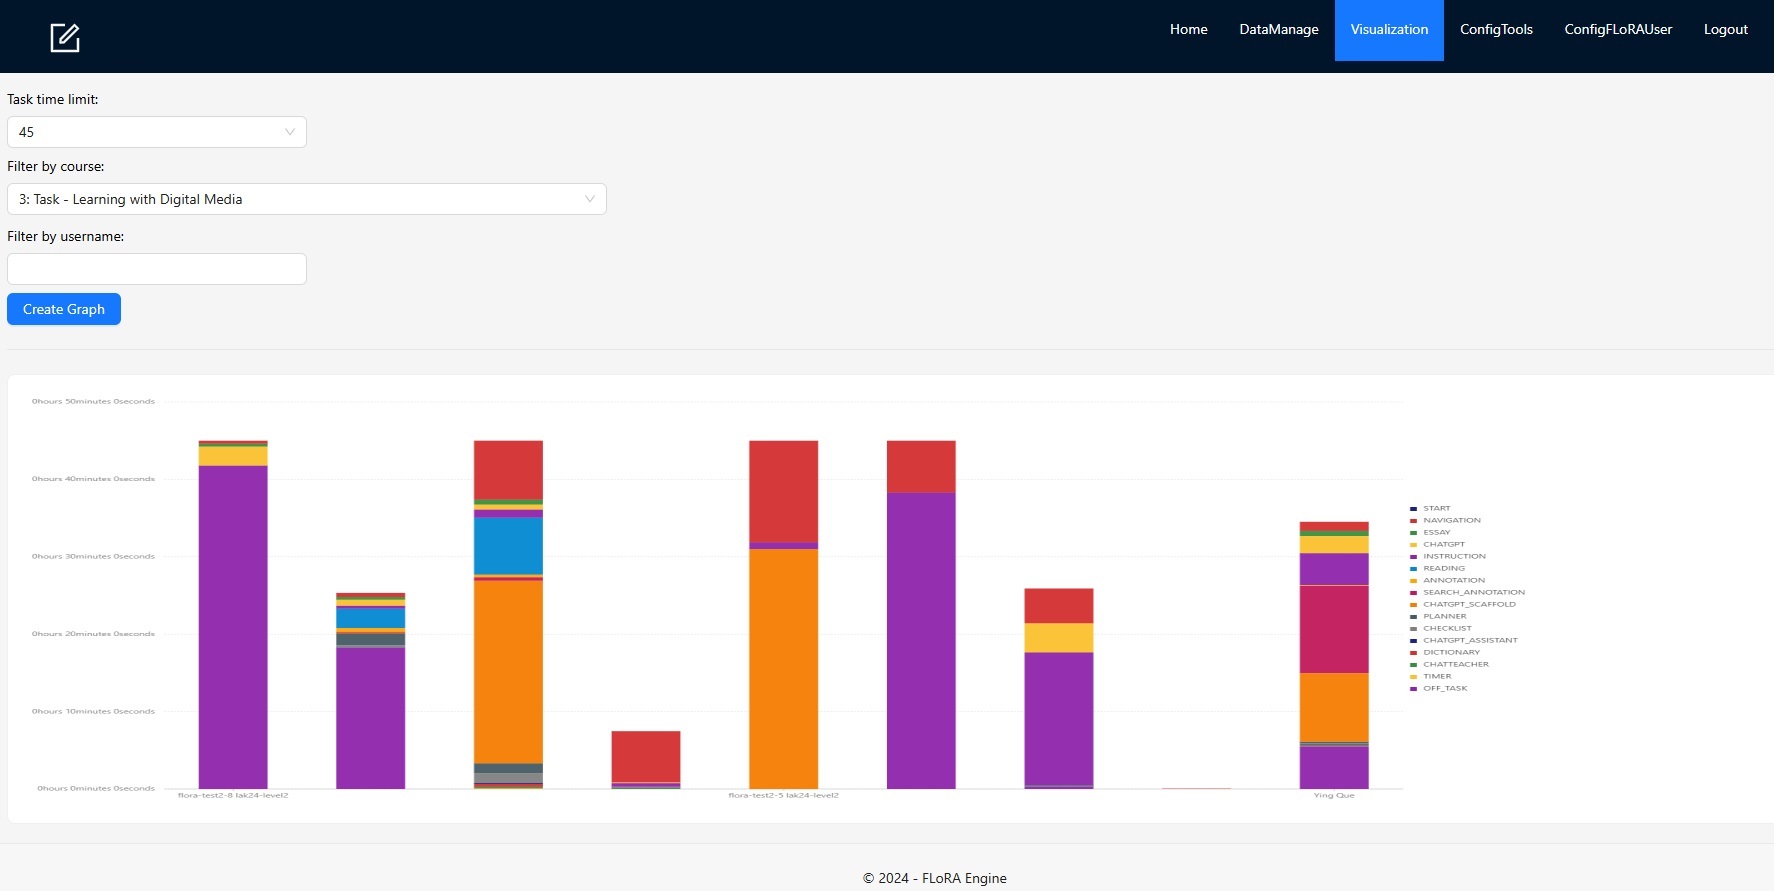The width and height of the screenshot is (1774, 891).
Task: Click the blue READING segment in third bar
Action: (x=508, y=545)
